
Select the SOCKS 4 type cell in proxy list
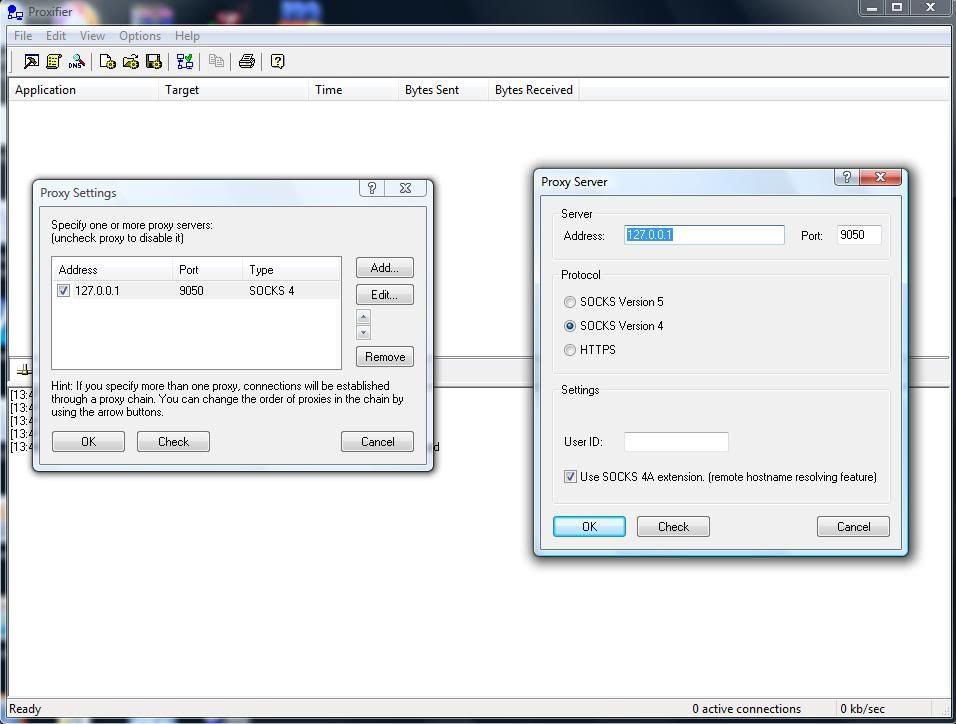(x=271, y=290)
